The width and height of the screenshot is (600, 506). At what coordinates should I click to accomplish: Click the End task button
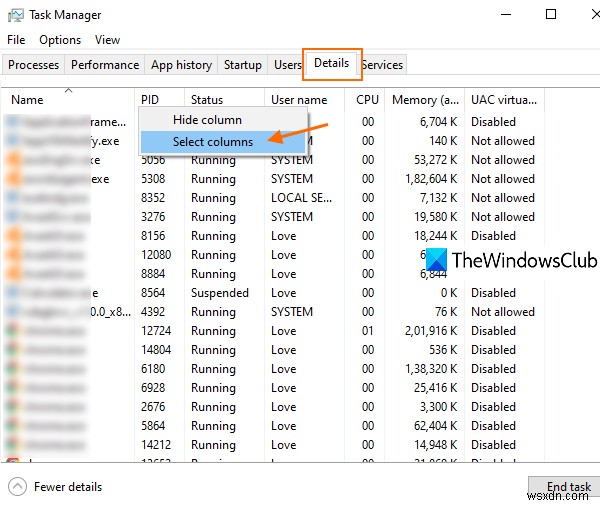[x=565, y=487]
